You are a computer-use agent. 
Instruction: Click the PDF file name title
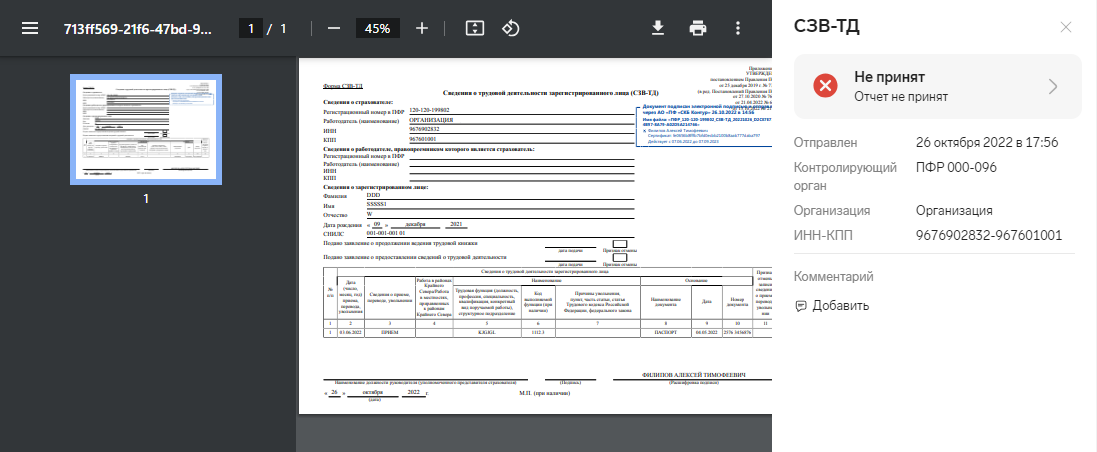tap(138, 28)
